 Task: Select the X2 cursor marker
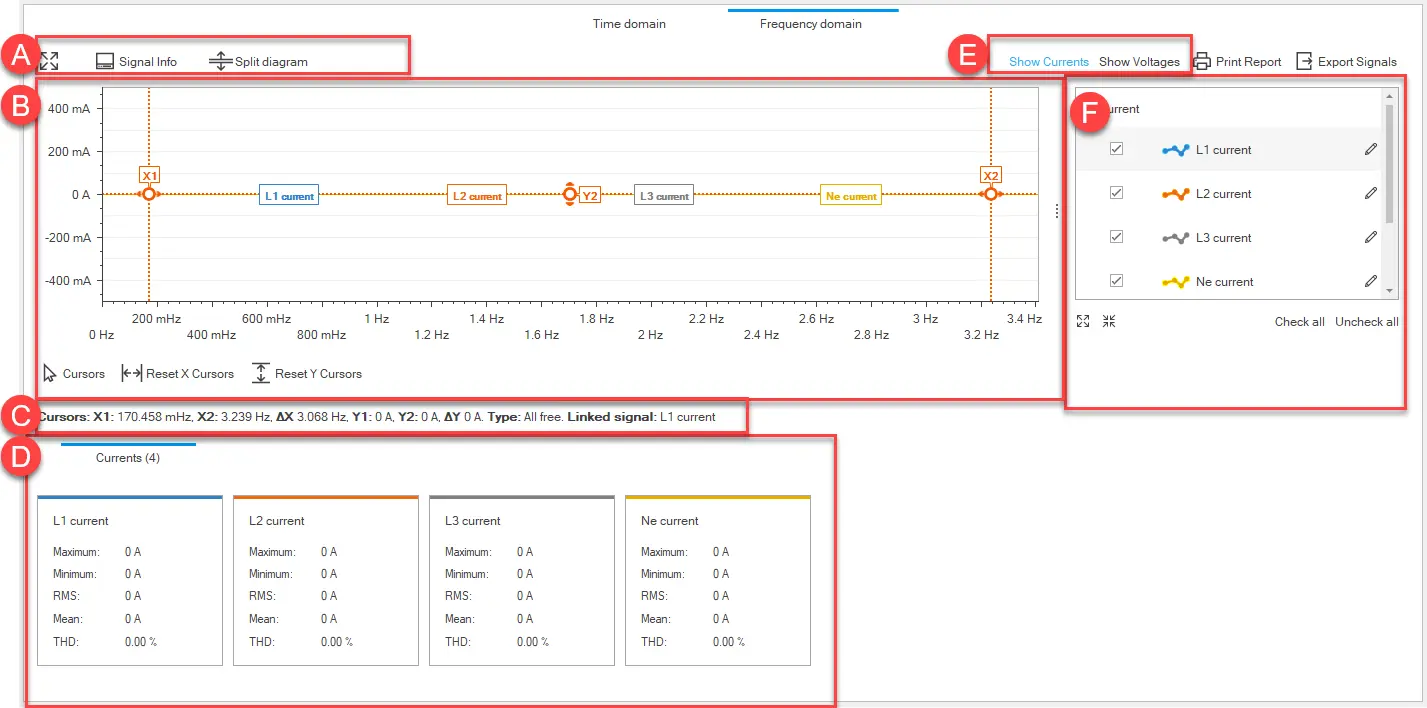(990, 194)
